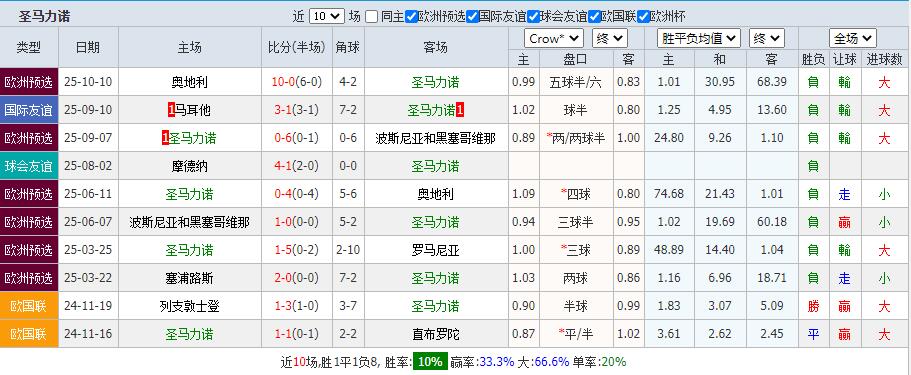Click the 塞浦路斯 team name
The image size is (911, 375).
click(x=189, y=278)
